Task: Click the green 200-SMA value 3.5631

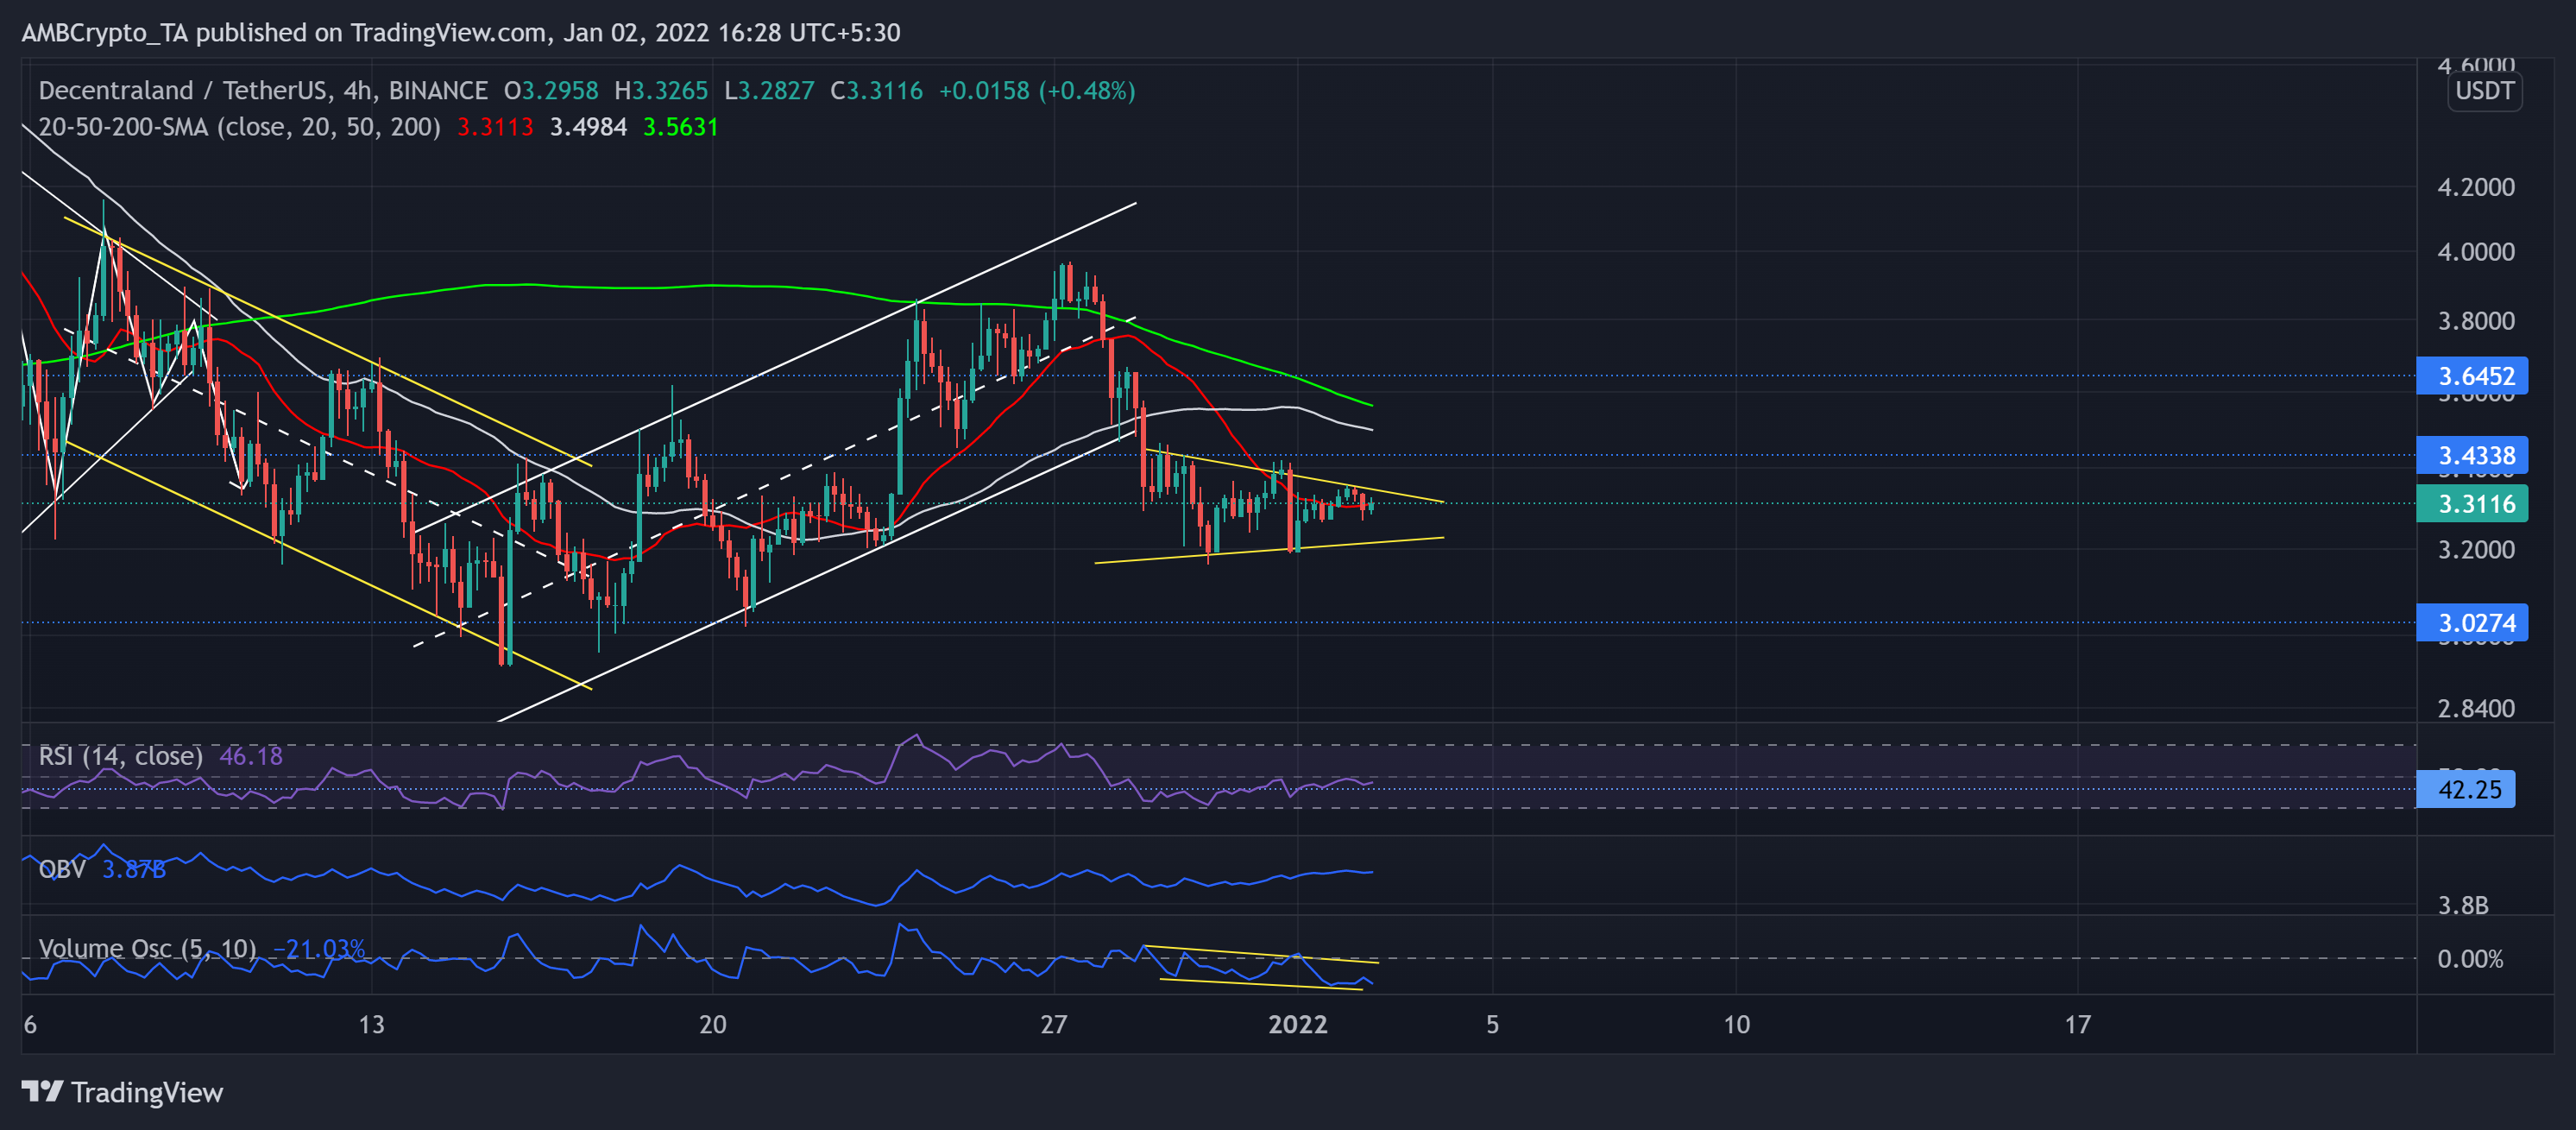Action: point(680,127)
